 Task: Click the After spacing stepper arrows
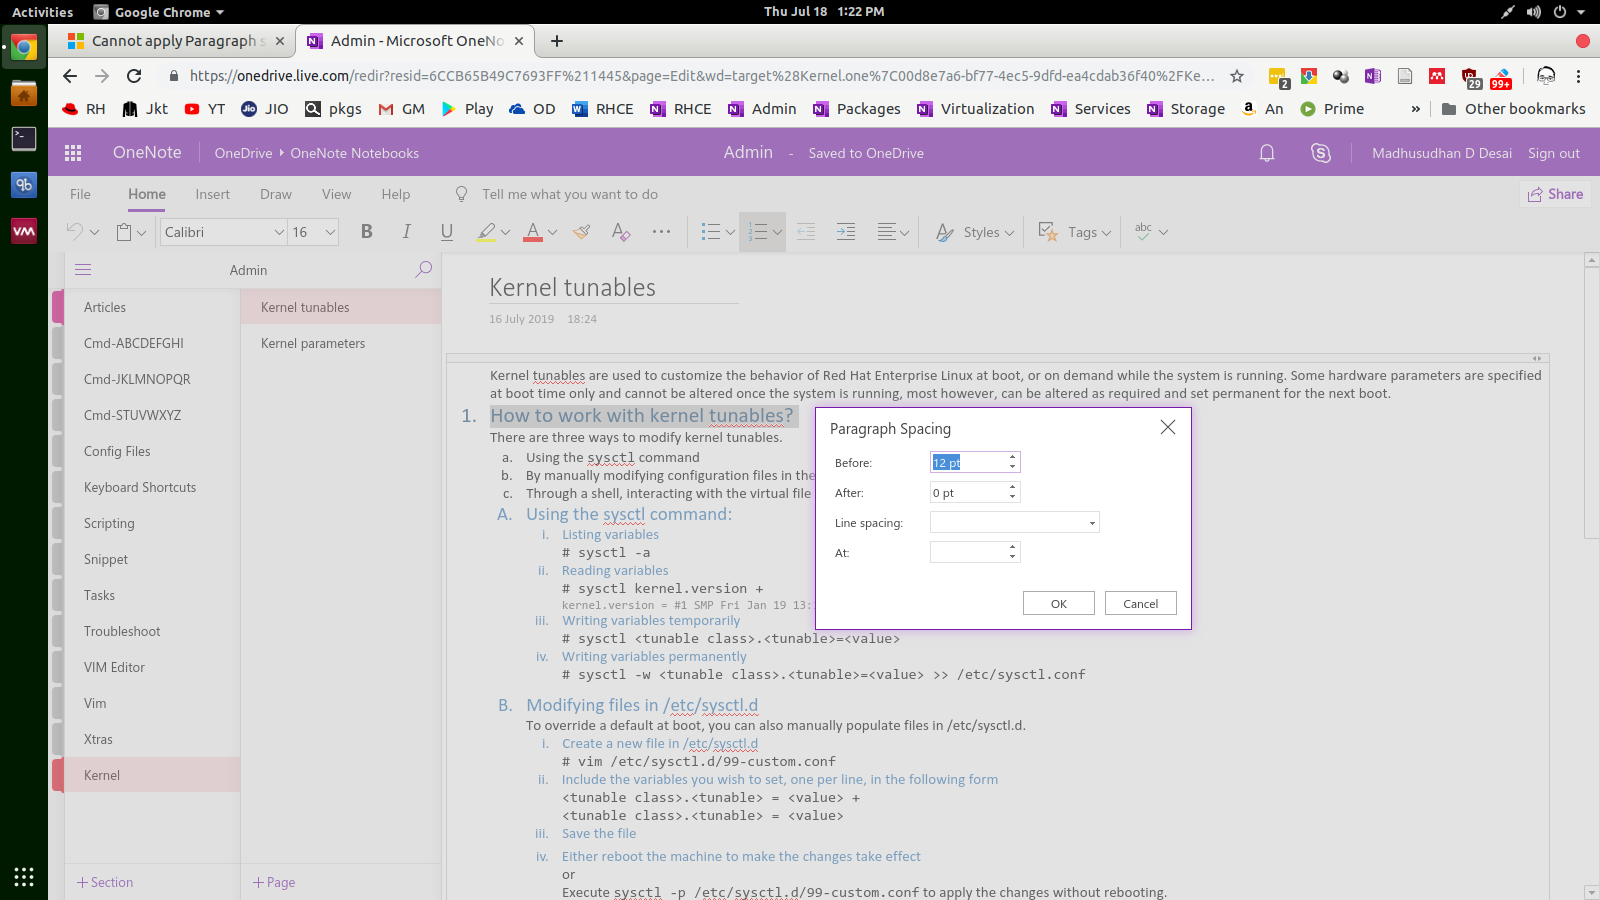pos(1012,492)
